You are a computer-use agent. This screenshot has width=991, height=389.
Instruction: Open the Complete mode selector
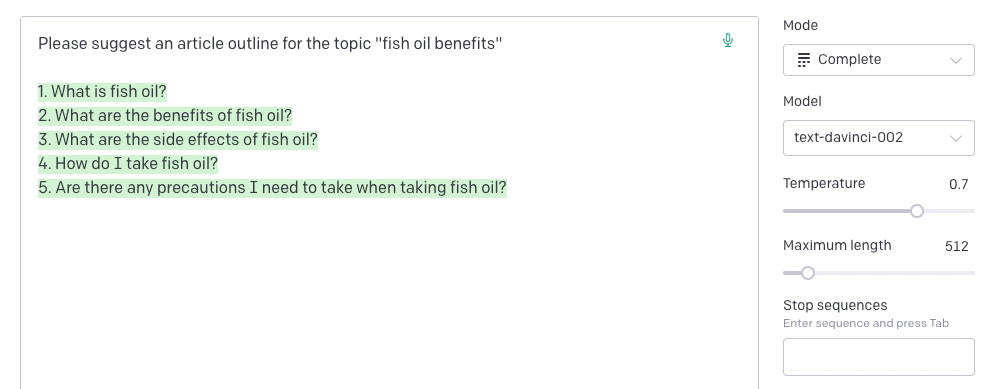[879, 60]
